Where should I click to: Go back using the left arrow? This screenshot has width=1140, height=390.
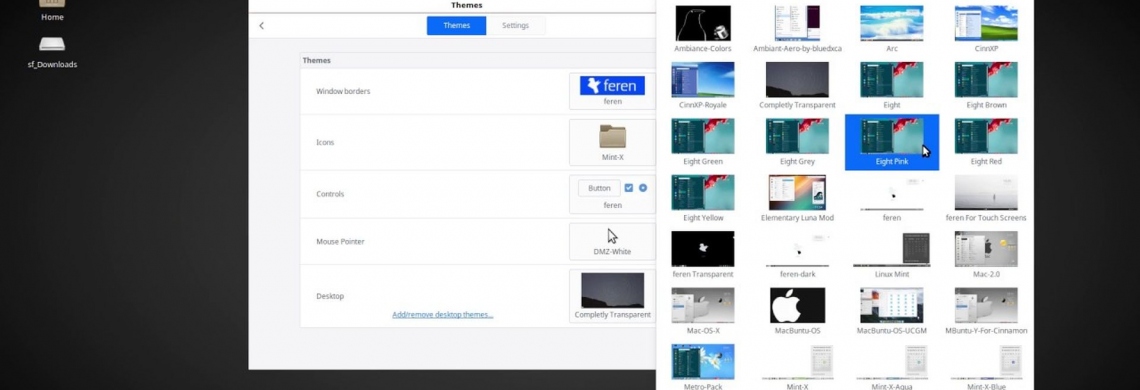tap(262, 25)
